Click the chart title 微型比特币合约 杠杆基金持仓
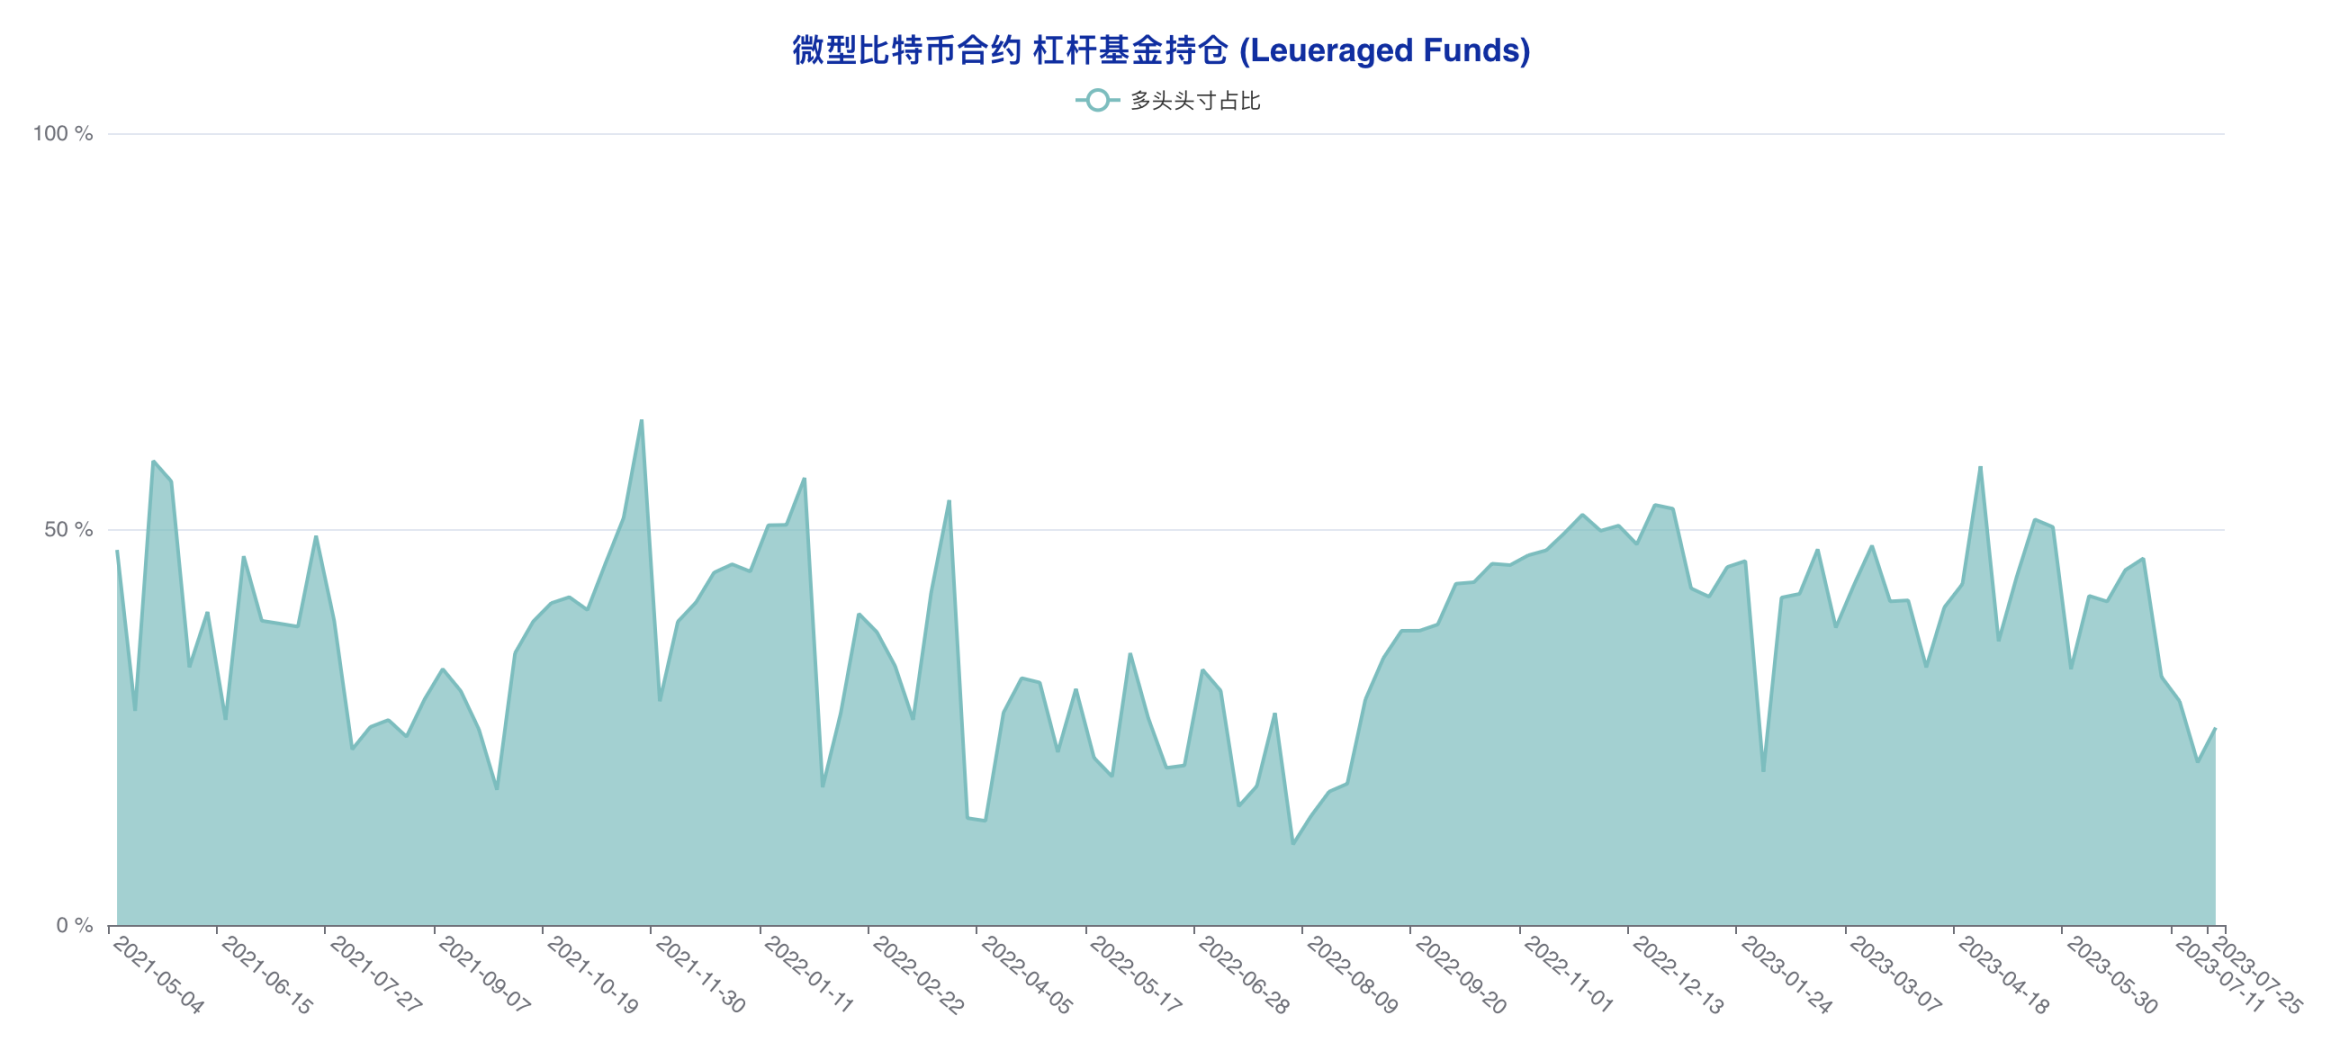The image size is (2340, 1042). (1161, 50)
